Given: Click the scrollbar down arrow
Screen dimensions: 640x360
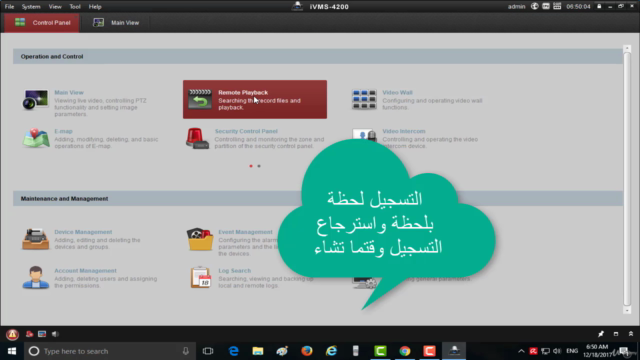Looking at the screenshot, I should pos(627,310).
